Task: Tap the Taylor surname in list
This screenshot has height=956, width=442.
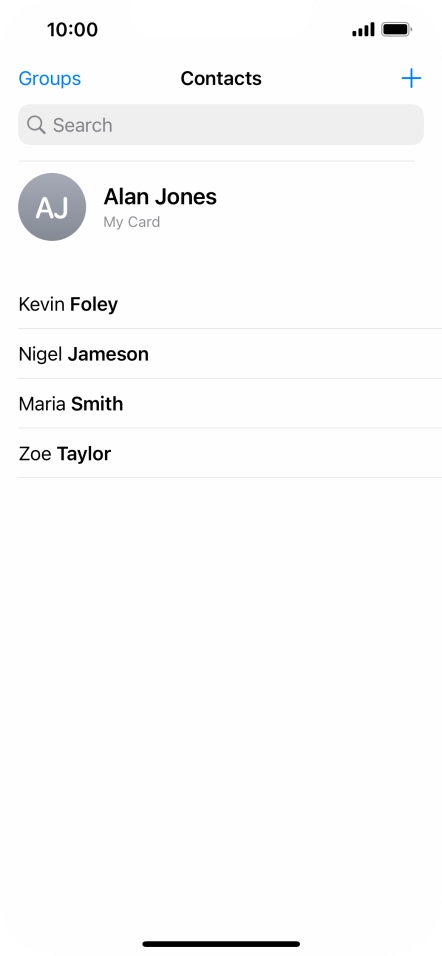Action: click(84, 454)
